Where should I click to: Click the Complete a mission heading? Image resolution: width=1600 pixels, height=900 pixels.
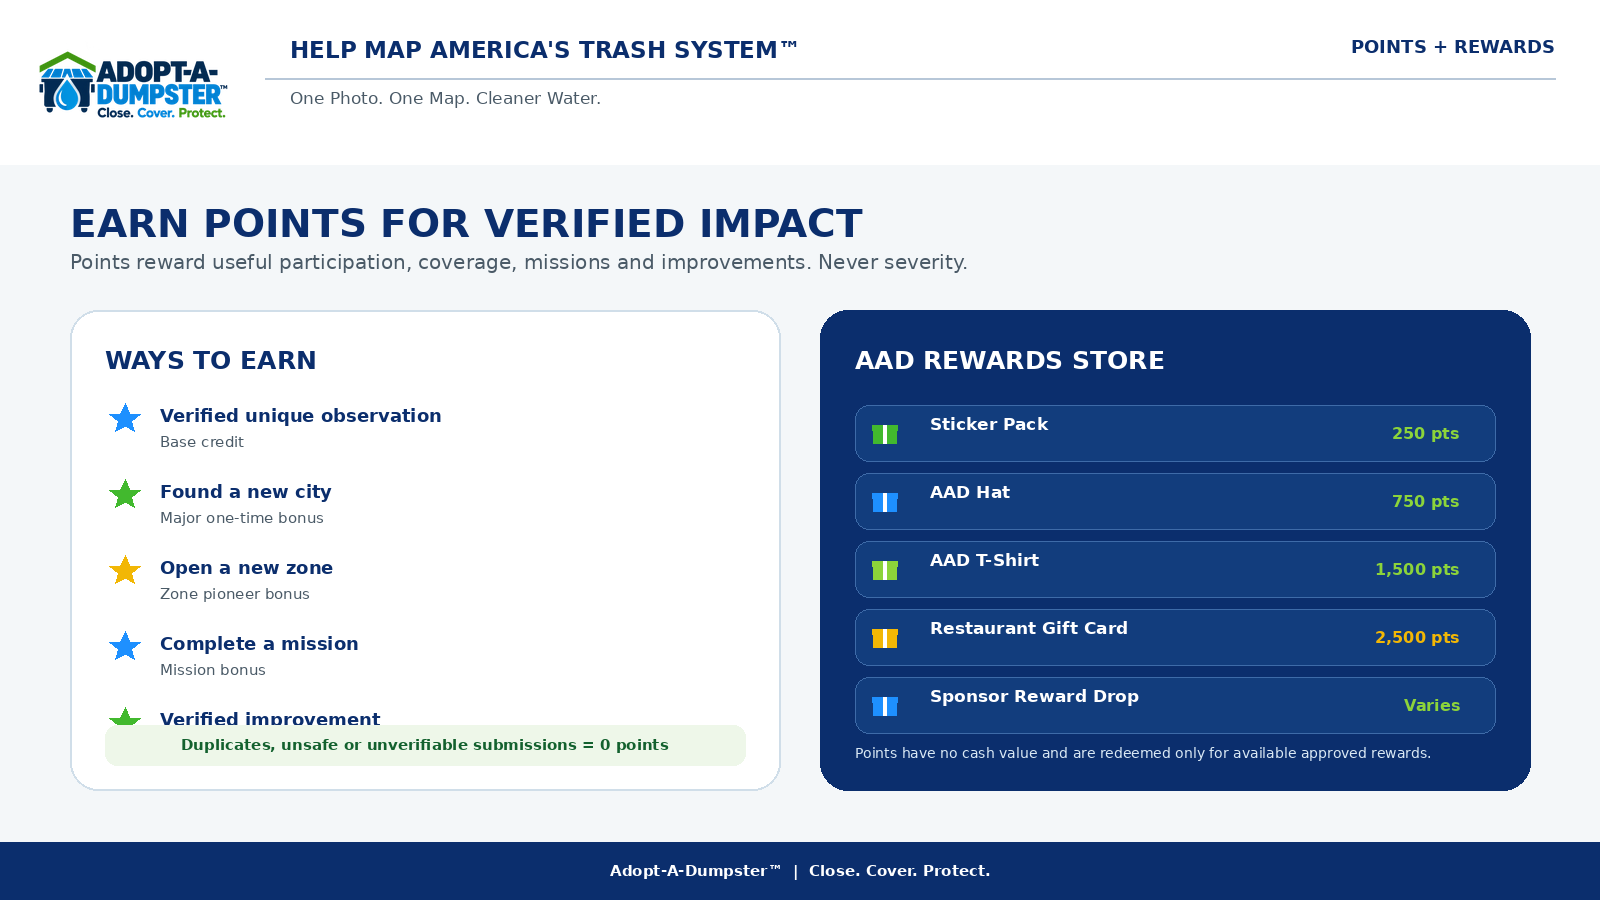tap(259, 643)
